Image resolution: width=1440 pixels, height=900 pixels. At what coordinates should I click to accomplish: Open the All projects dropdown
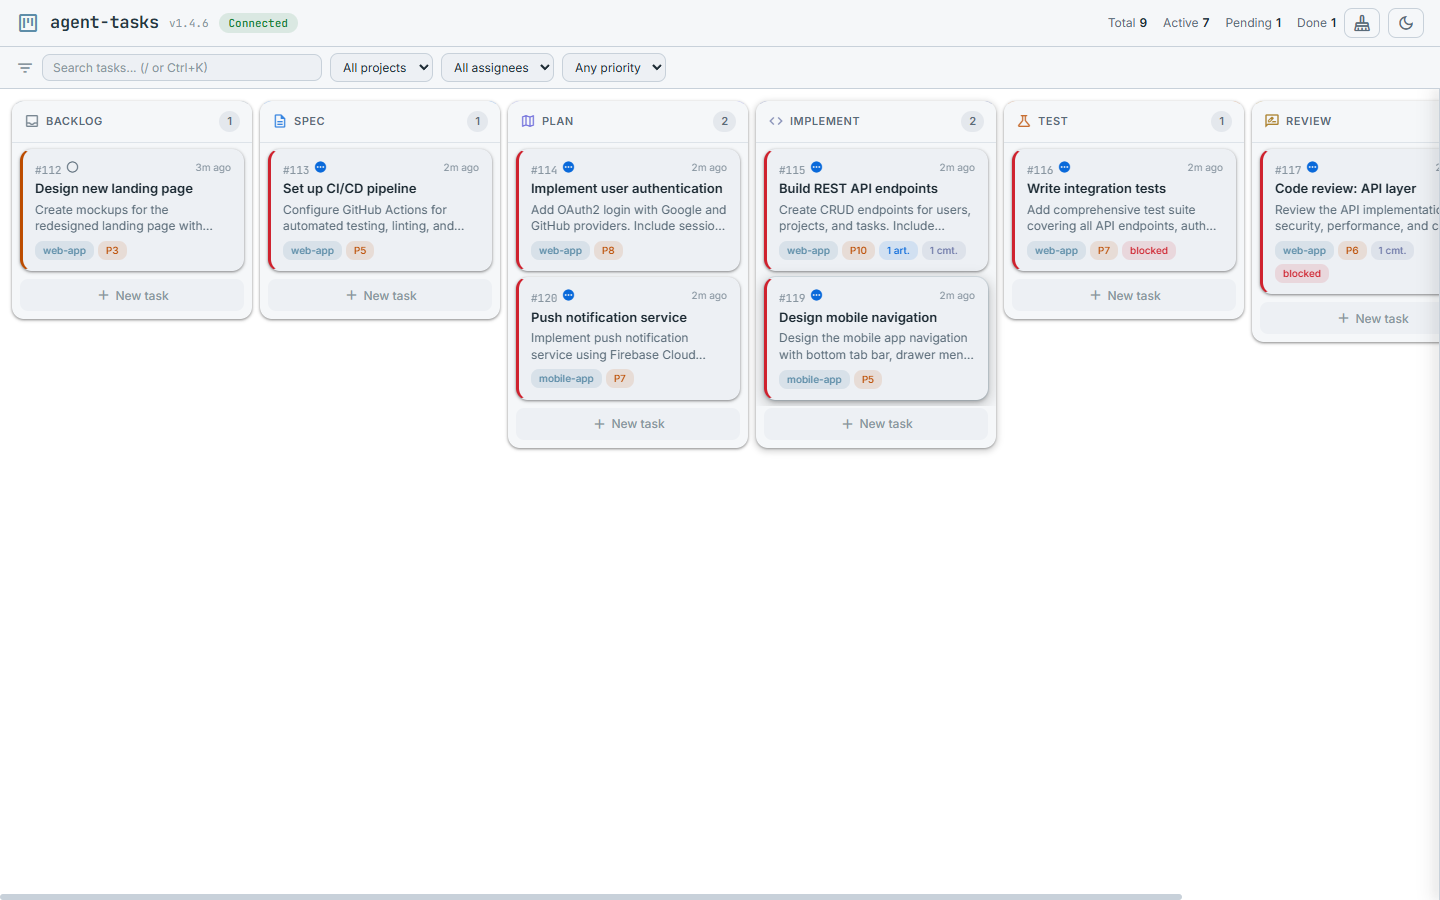[x=381, y=67]
